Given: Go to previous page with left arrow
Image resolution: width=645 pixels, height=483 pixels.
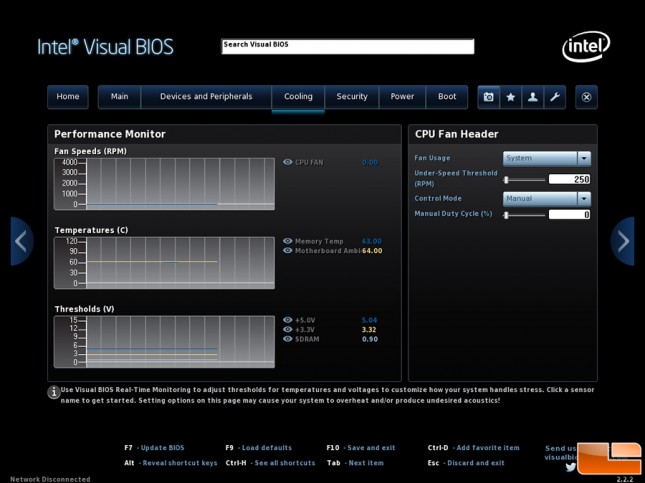Looking at the screenshot, I should click(x=21, y=241).
